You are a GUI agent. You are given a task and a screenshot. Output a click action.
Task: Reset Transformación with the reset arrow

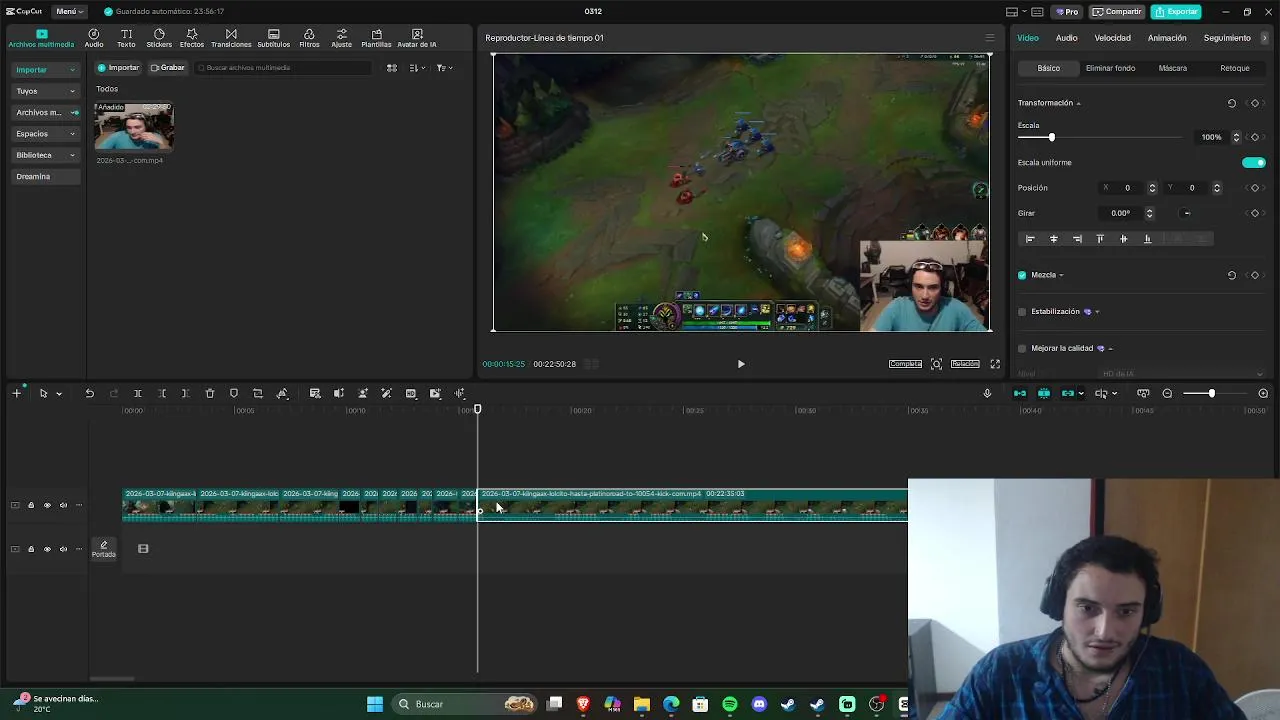pos(1231,103)
